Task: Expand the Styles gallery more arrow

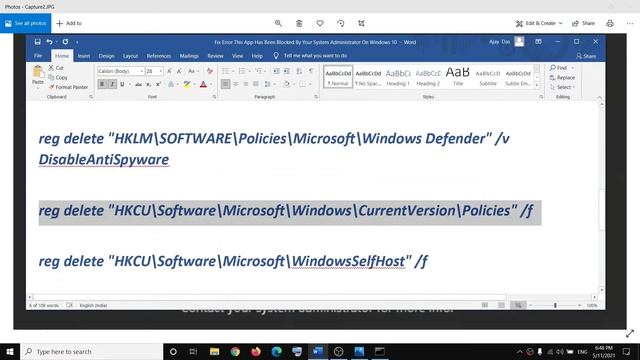Action: click(537, 86)
